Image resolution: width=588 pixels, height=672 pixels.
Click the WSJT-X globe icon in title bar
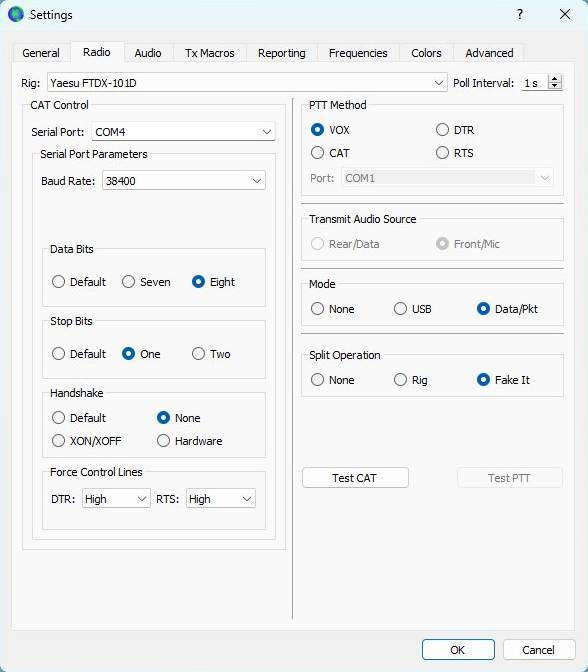click(16, 14)
